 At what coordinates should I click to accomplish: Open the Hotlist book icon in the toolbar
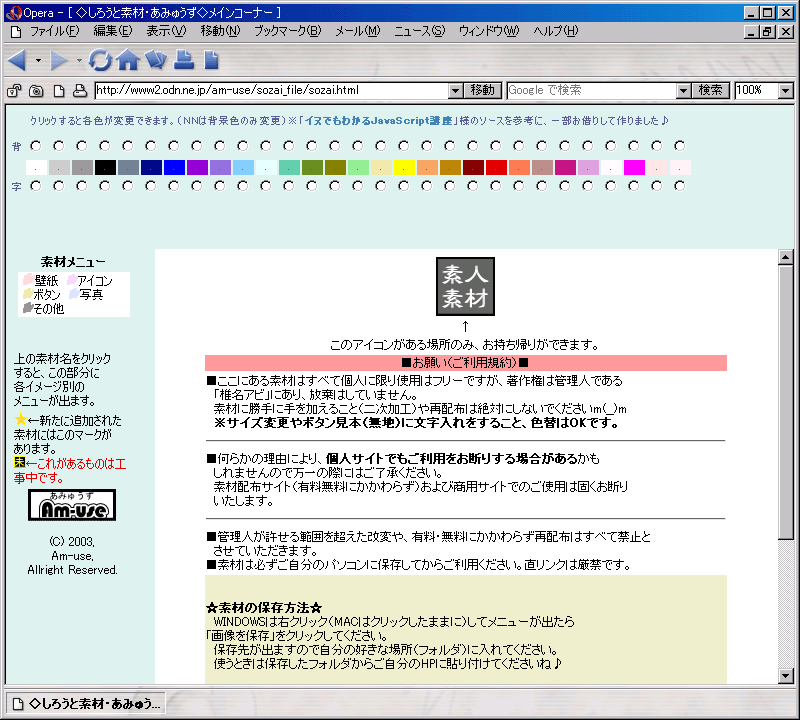click(156, 60)
